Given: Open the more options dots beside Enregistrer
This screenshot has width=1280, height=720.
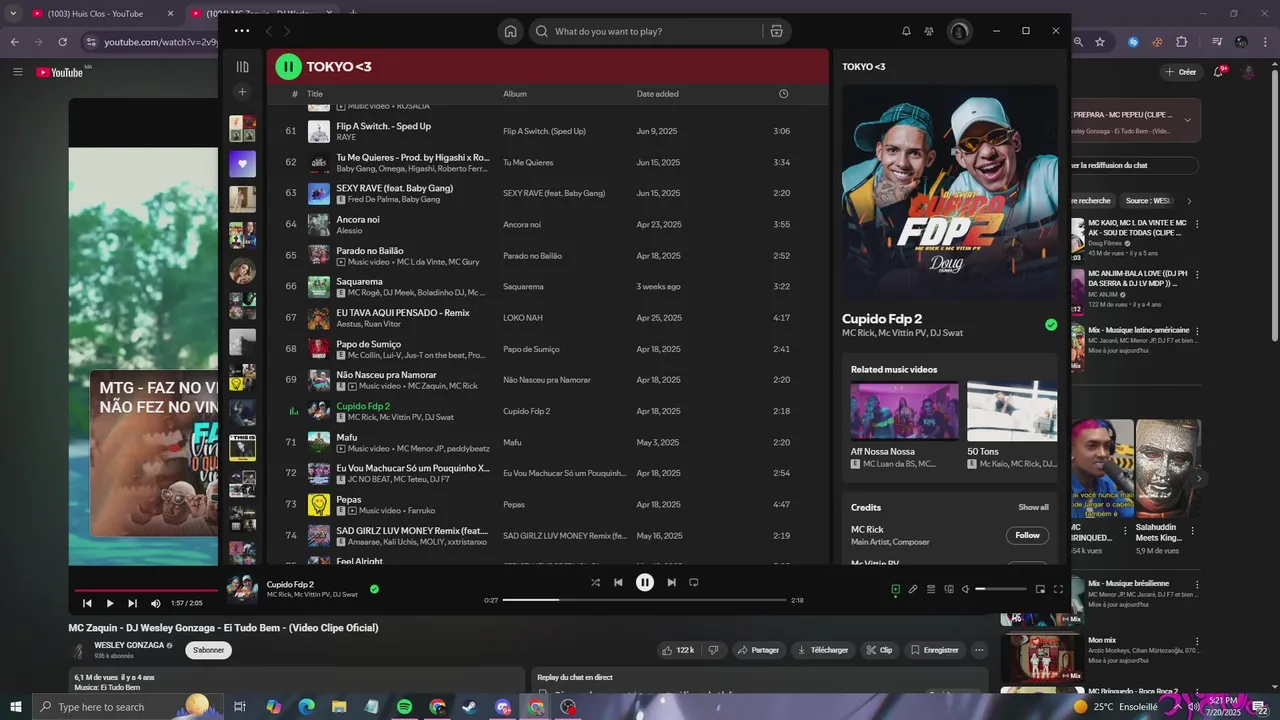Looking at the screenshot, I should [979, 650].
